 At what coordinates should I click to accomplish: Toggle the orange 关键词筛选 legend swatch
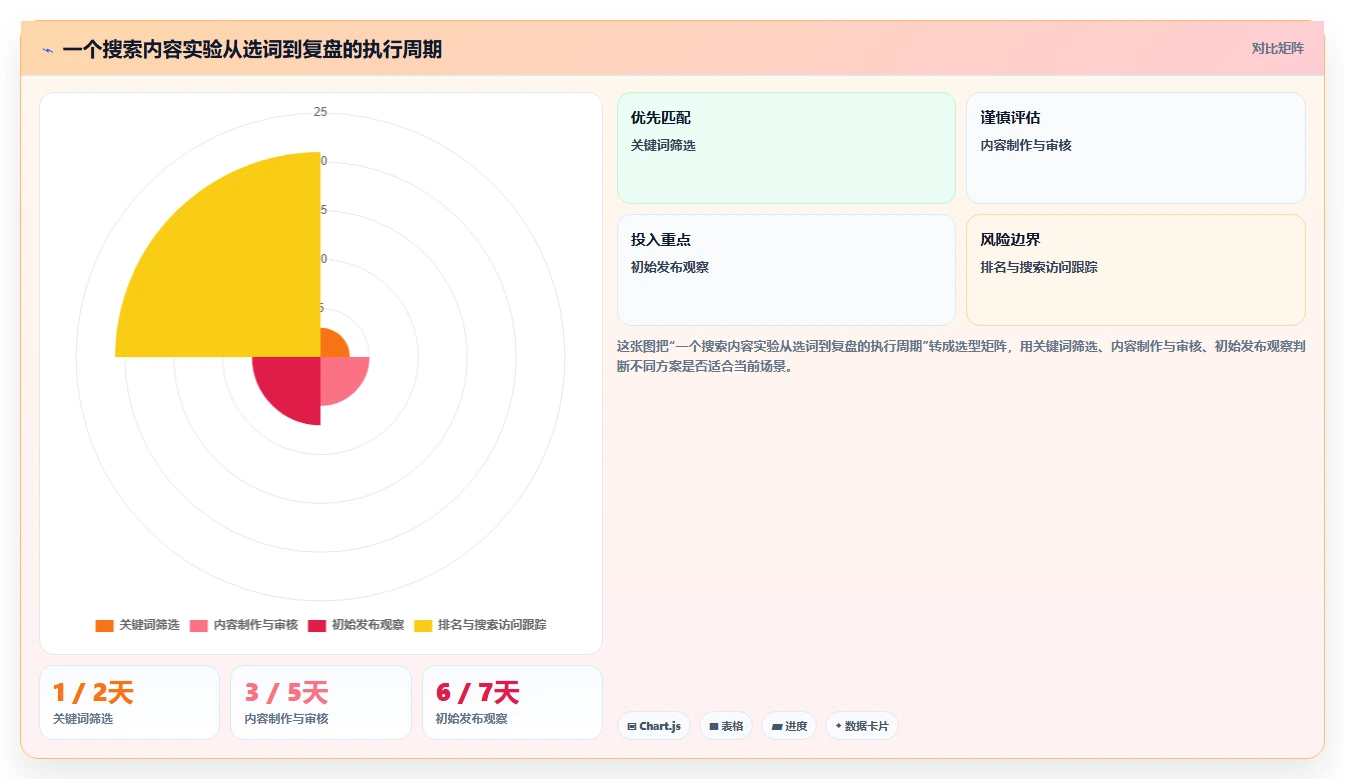tap(104, 625)
